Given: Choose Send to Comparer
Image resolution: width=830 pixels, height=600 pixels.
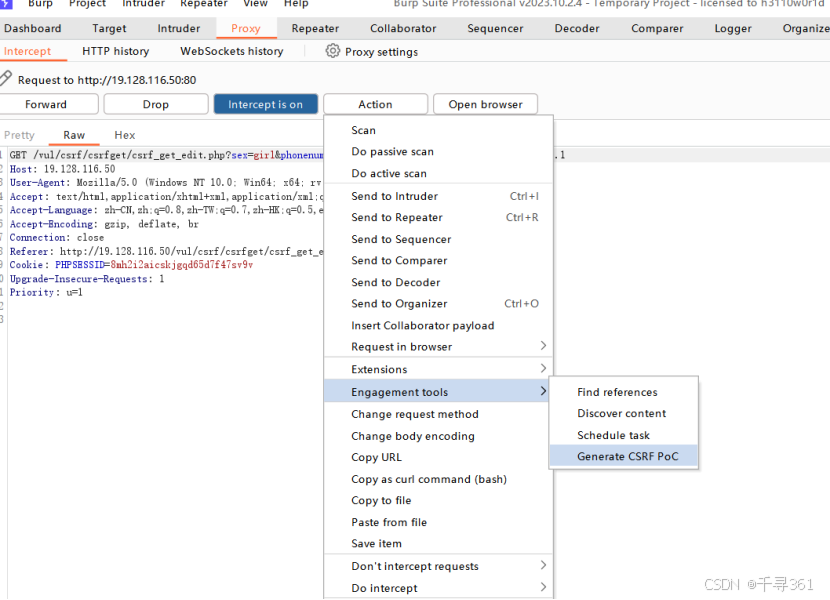Looking at the screenshot, I should point(439,261).
